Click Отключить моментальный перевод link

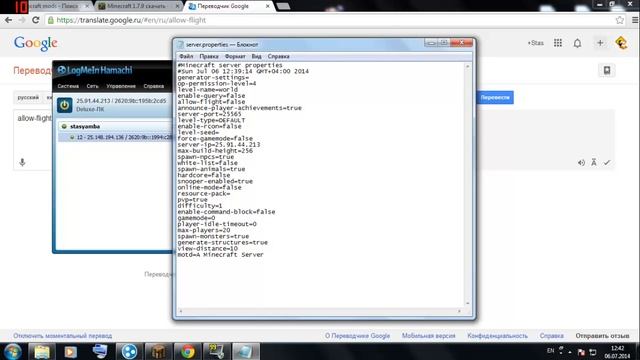click(x=62, y=336)
